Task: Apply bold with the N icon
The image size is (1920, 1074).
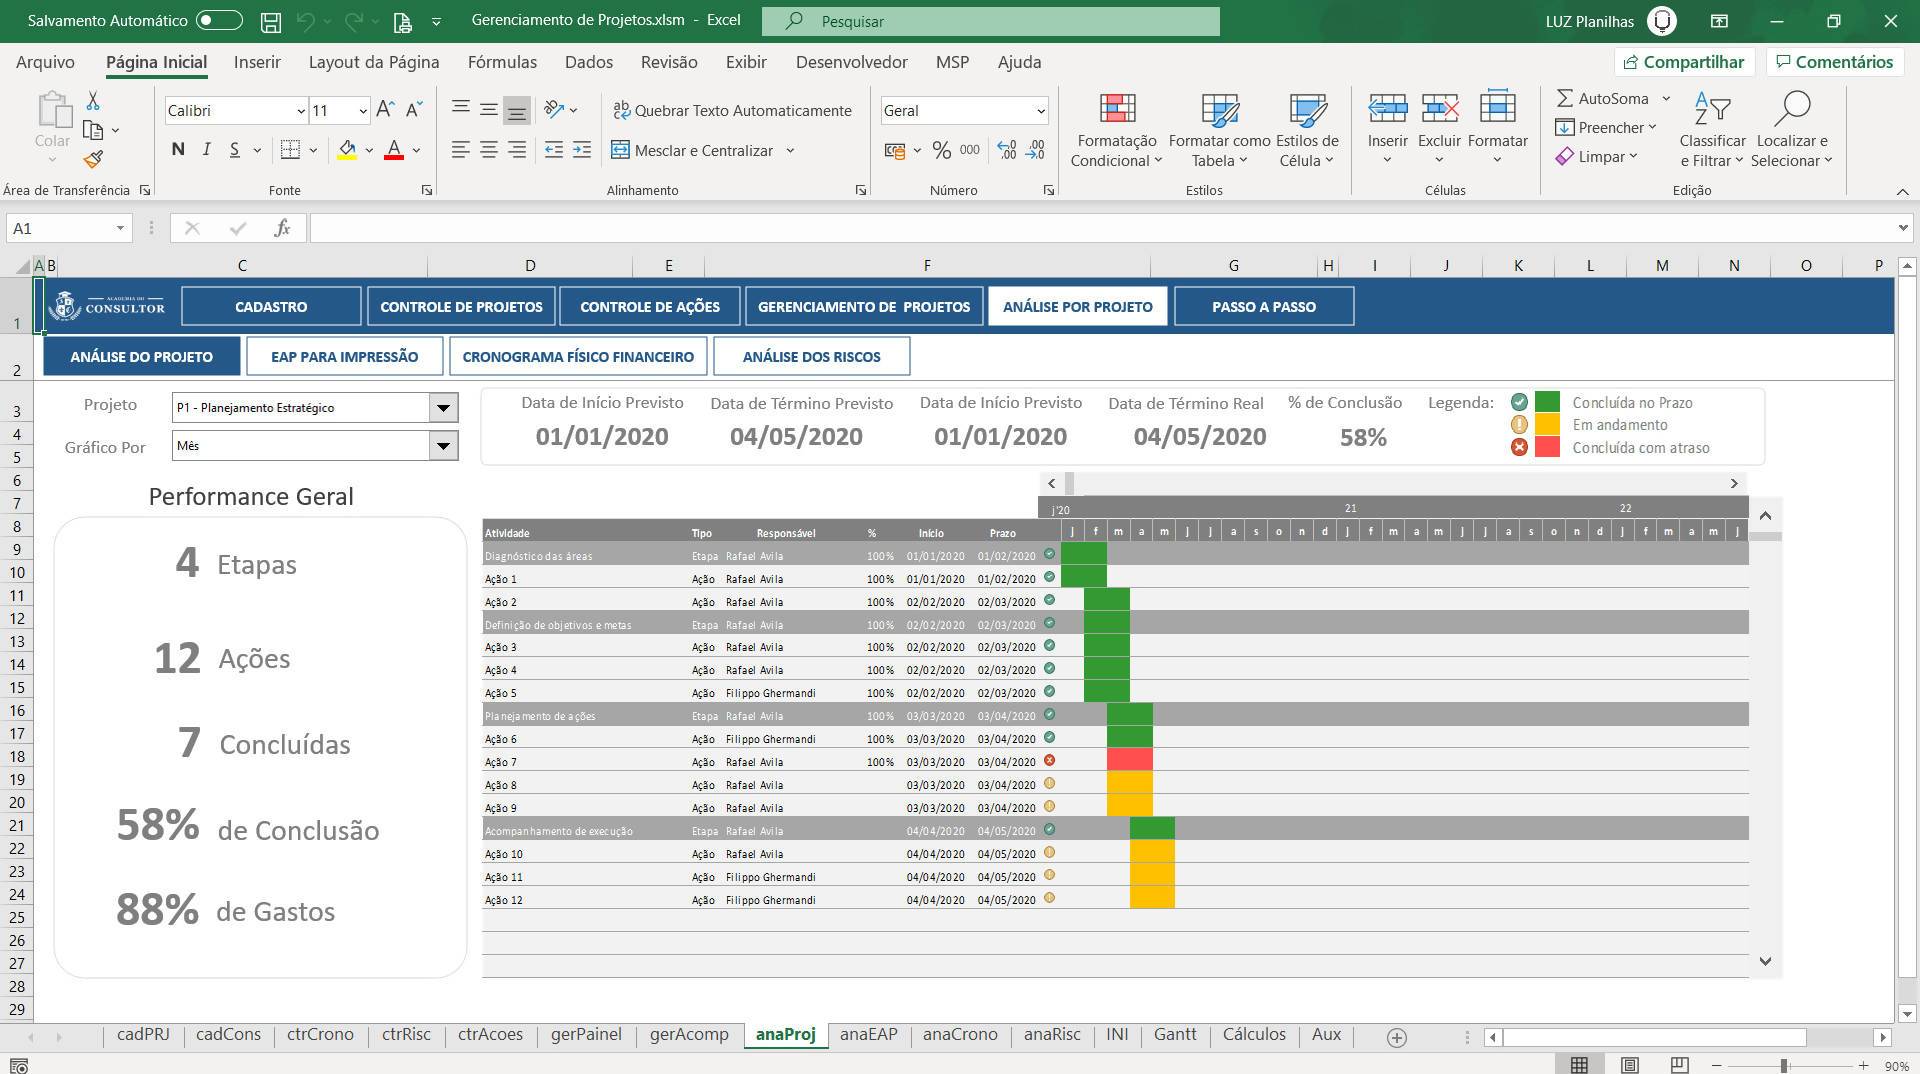Action: tap(178, 150)
